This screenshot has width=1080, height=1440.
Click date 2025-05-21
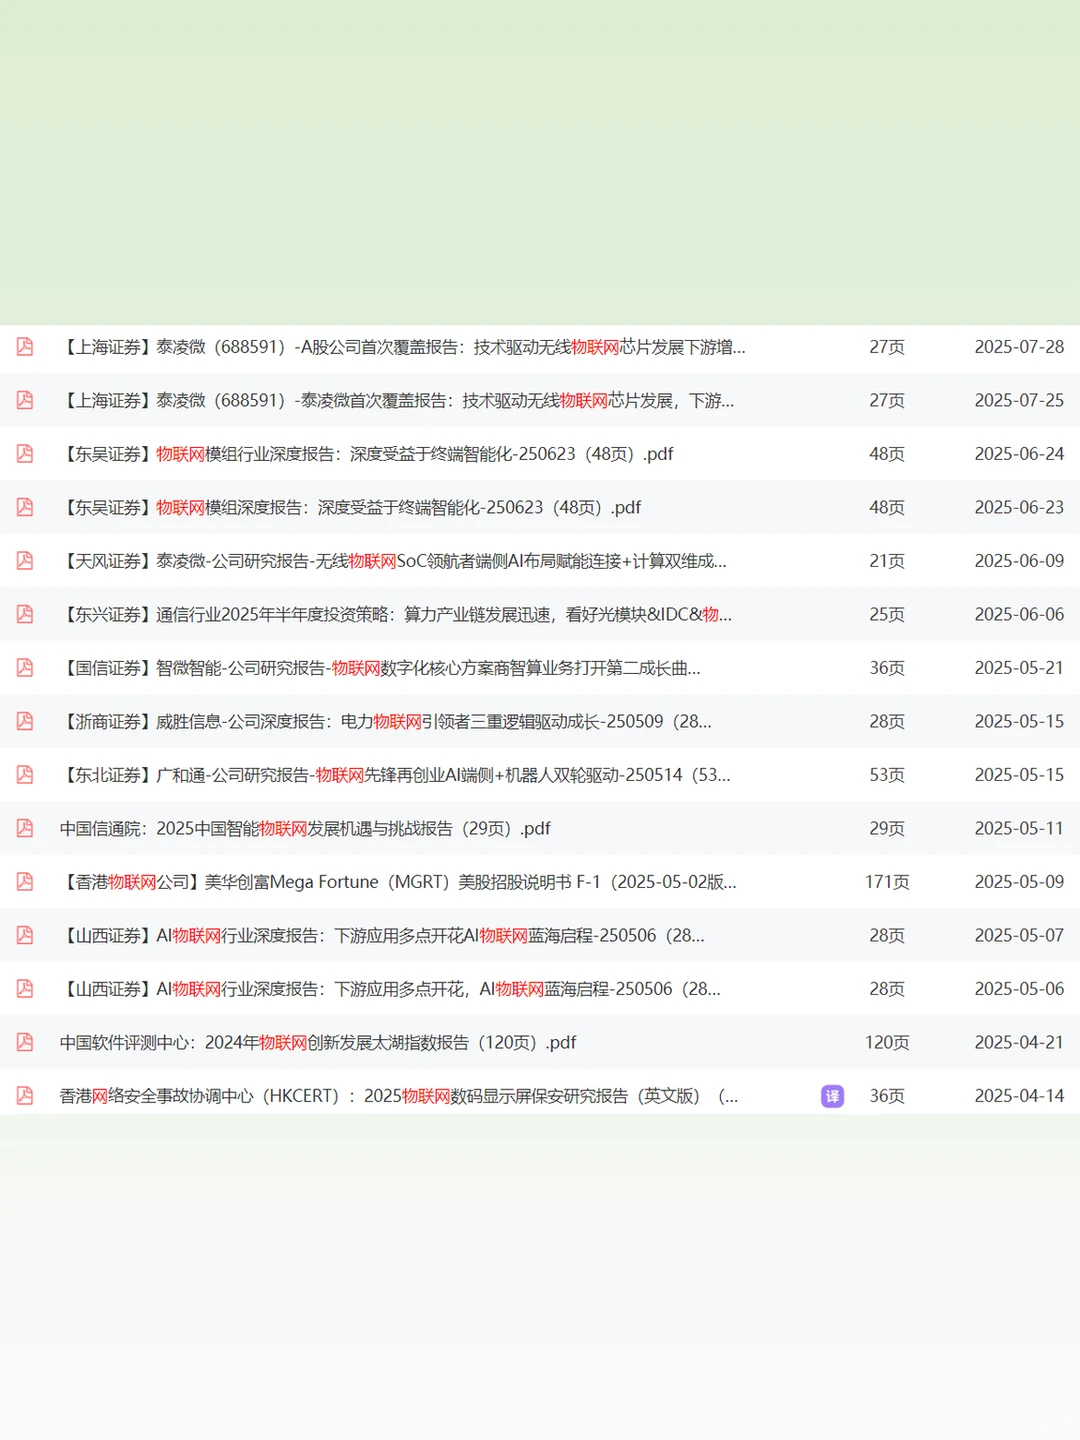click(1019, 668)
